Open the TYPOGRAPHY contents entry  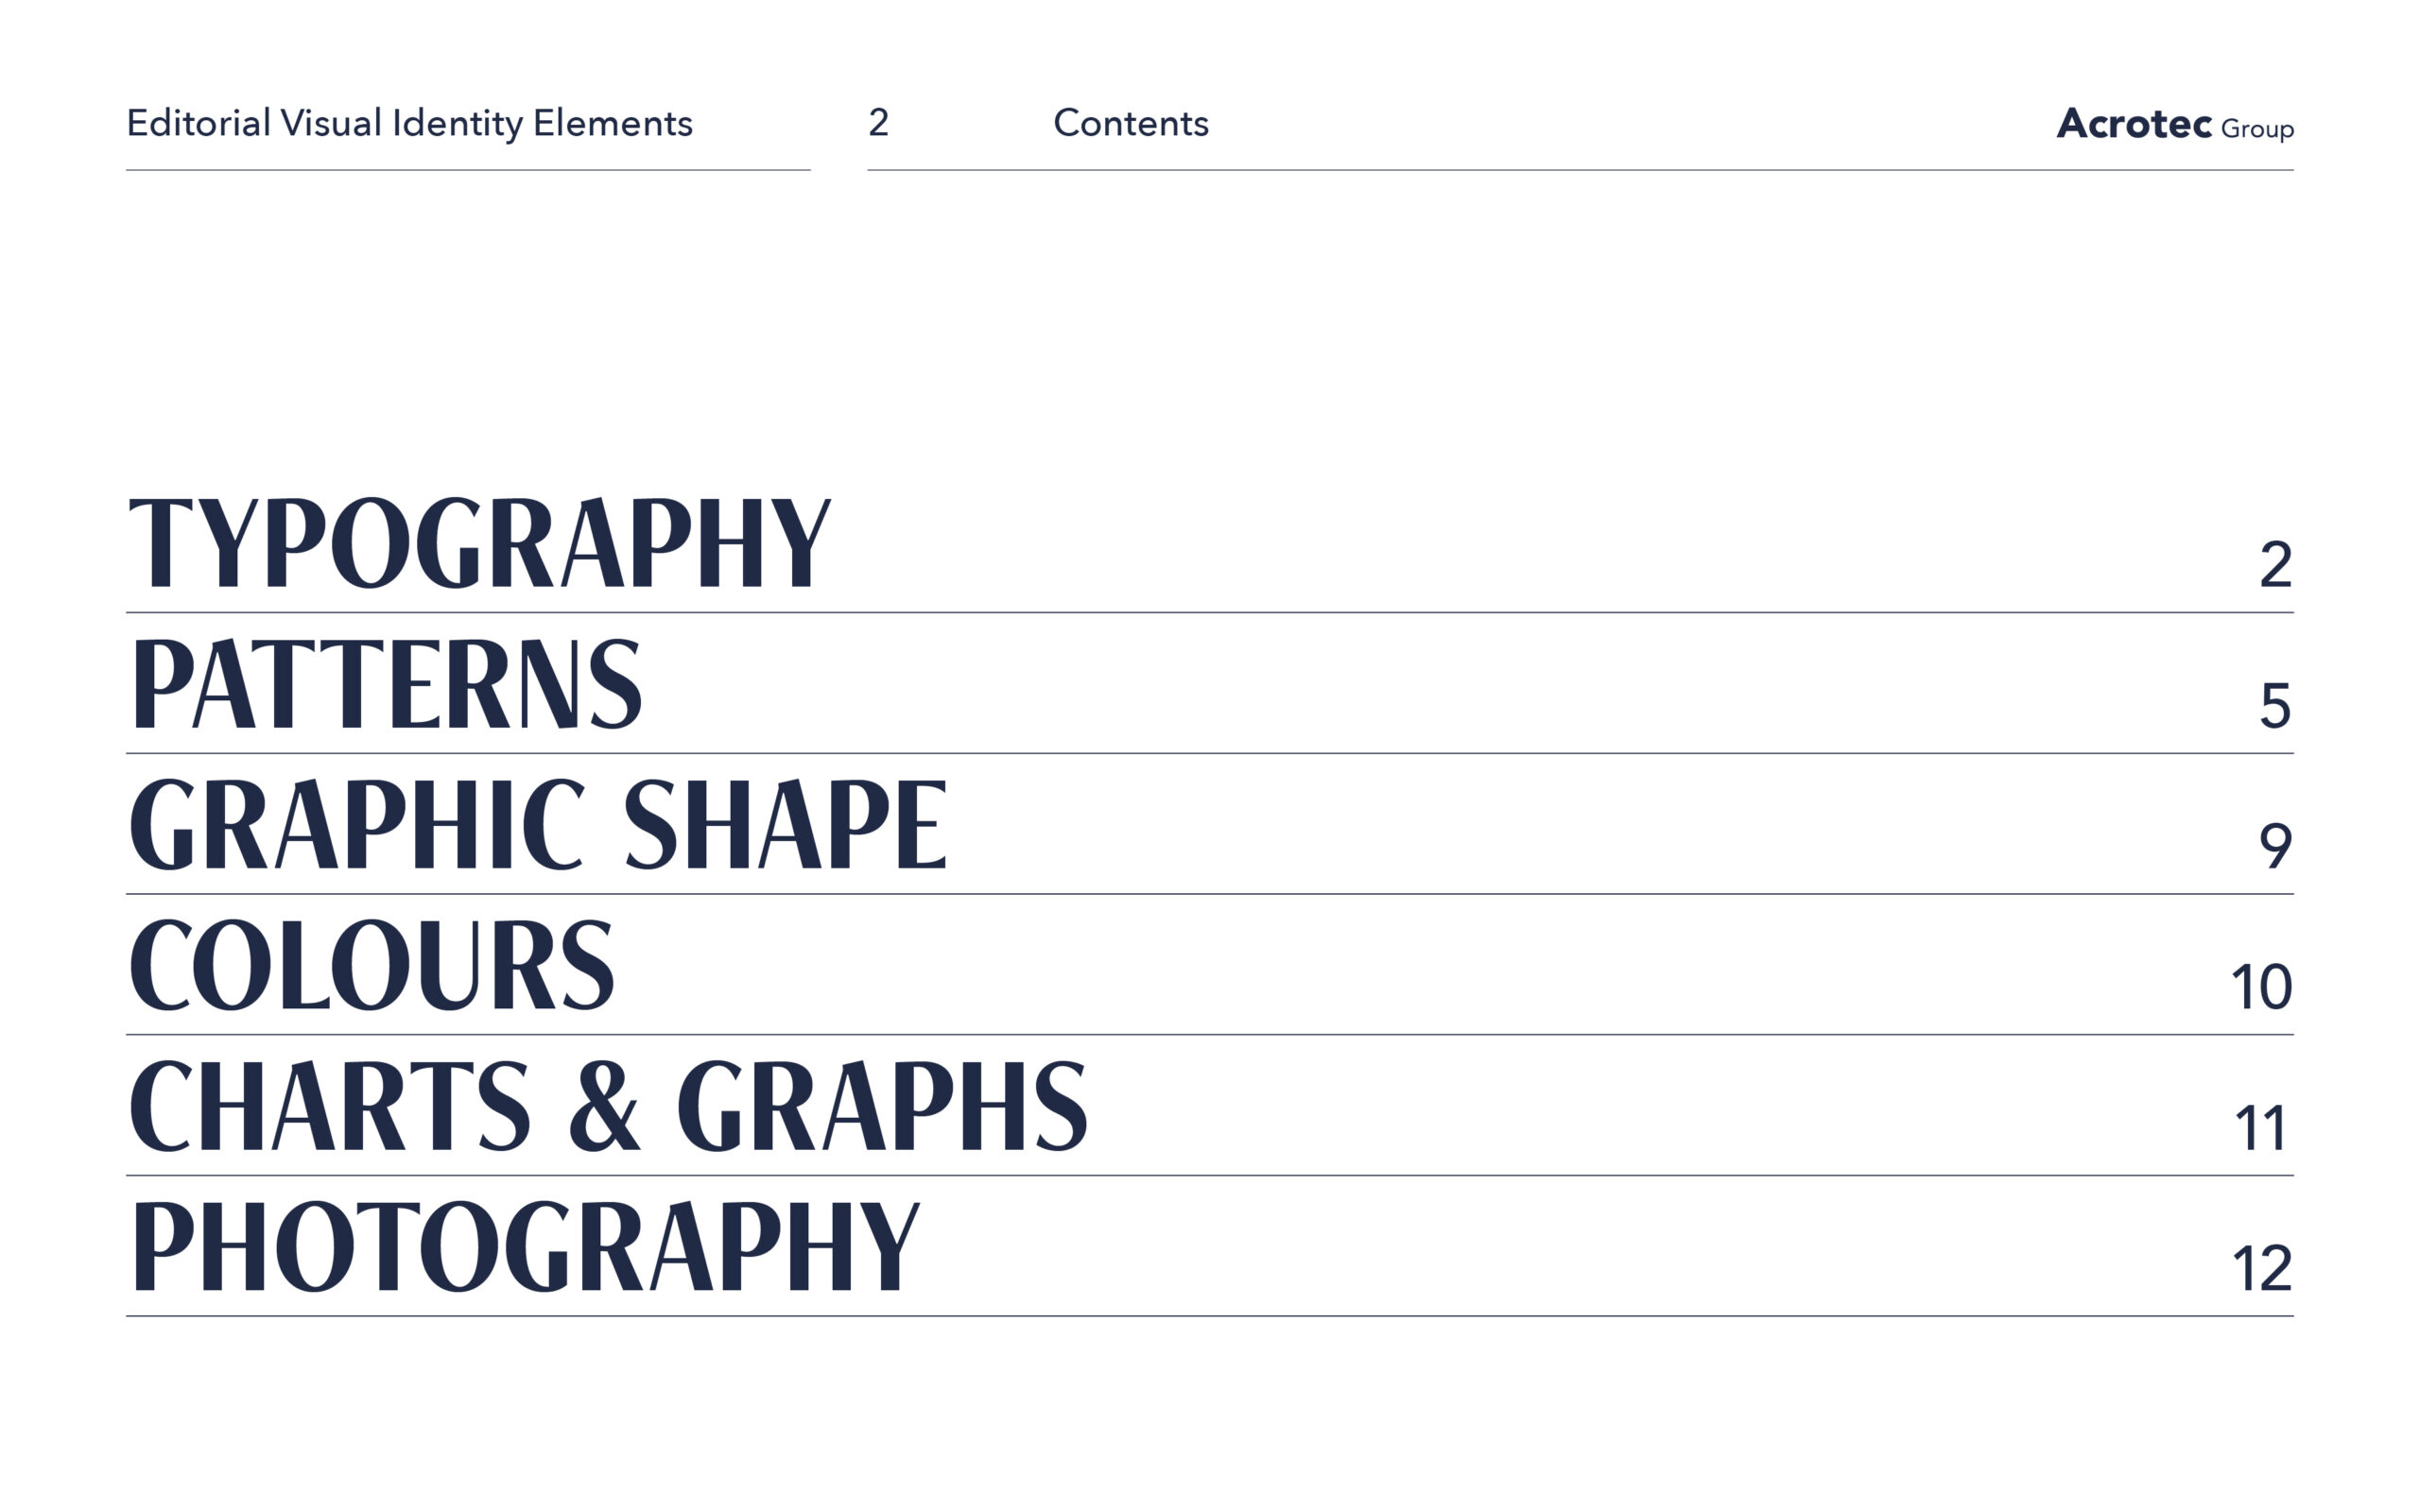pyautogui.click(x=479, y=543)
